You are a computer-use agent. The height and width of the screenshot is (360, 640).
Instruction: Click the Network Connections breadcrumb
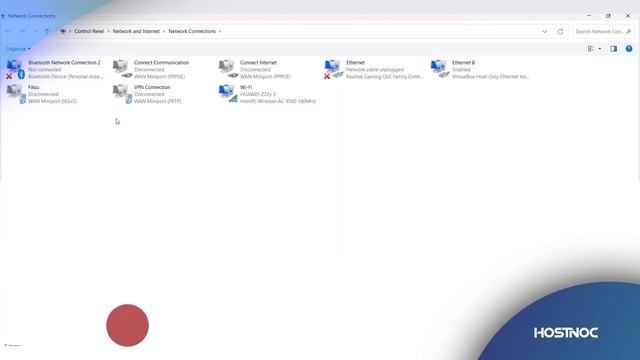[192, 31]
